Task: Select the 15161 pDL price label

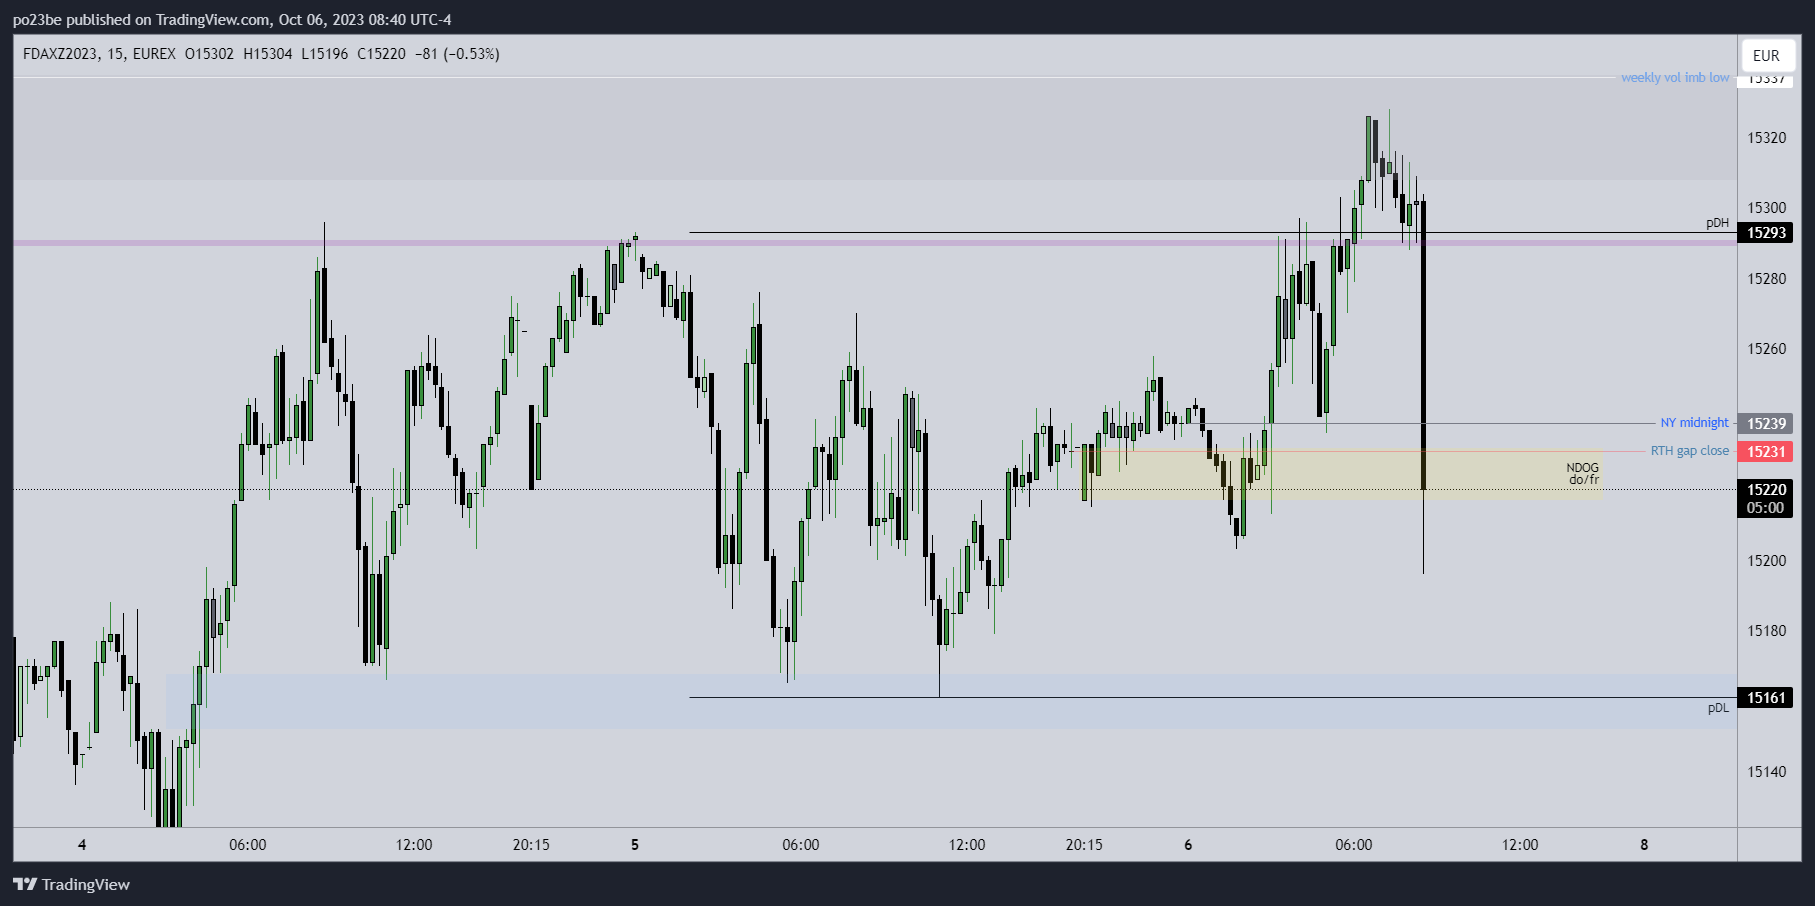Action: click(1765, 698)
